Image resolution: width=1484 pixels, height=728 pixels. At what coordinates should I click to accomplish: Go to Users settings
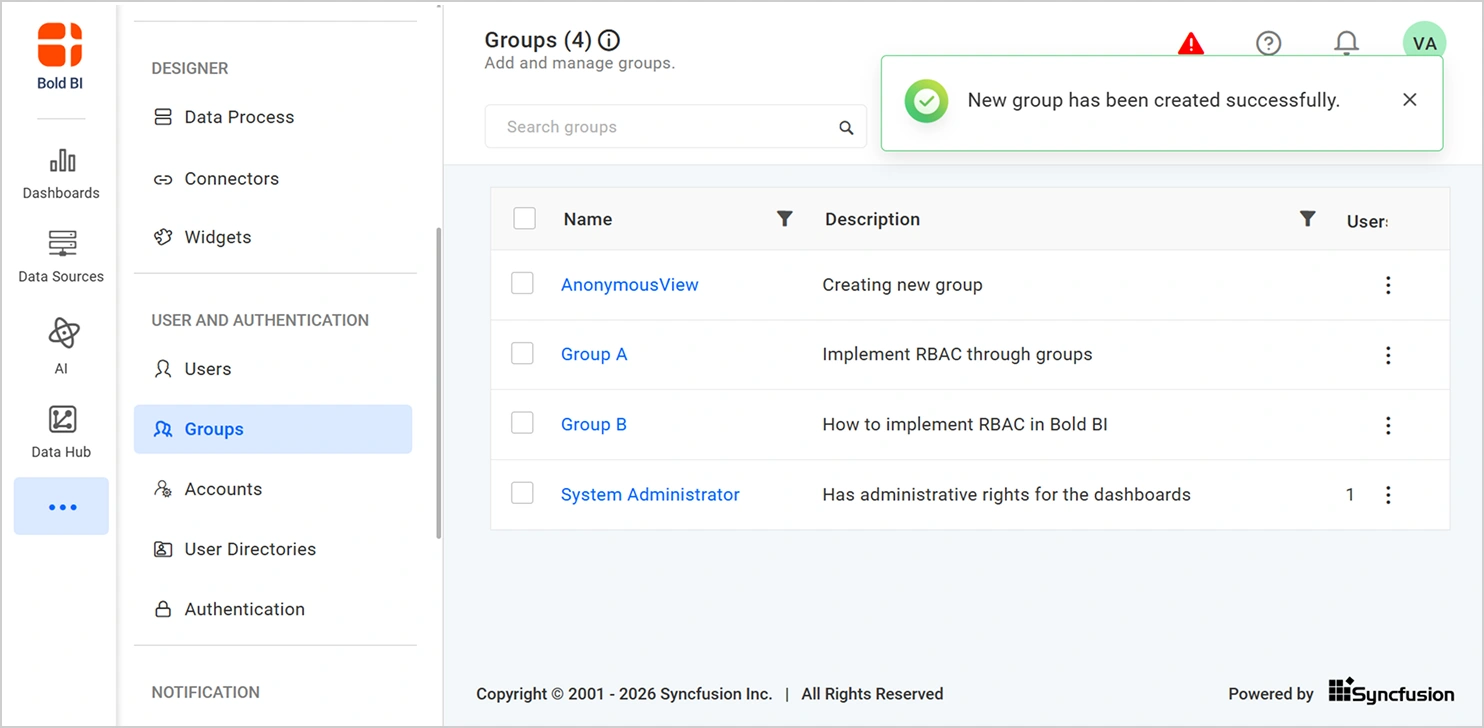tap(273, 369)
